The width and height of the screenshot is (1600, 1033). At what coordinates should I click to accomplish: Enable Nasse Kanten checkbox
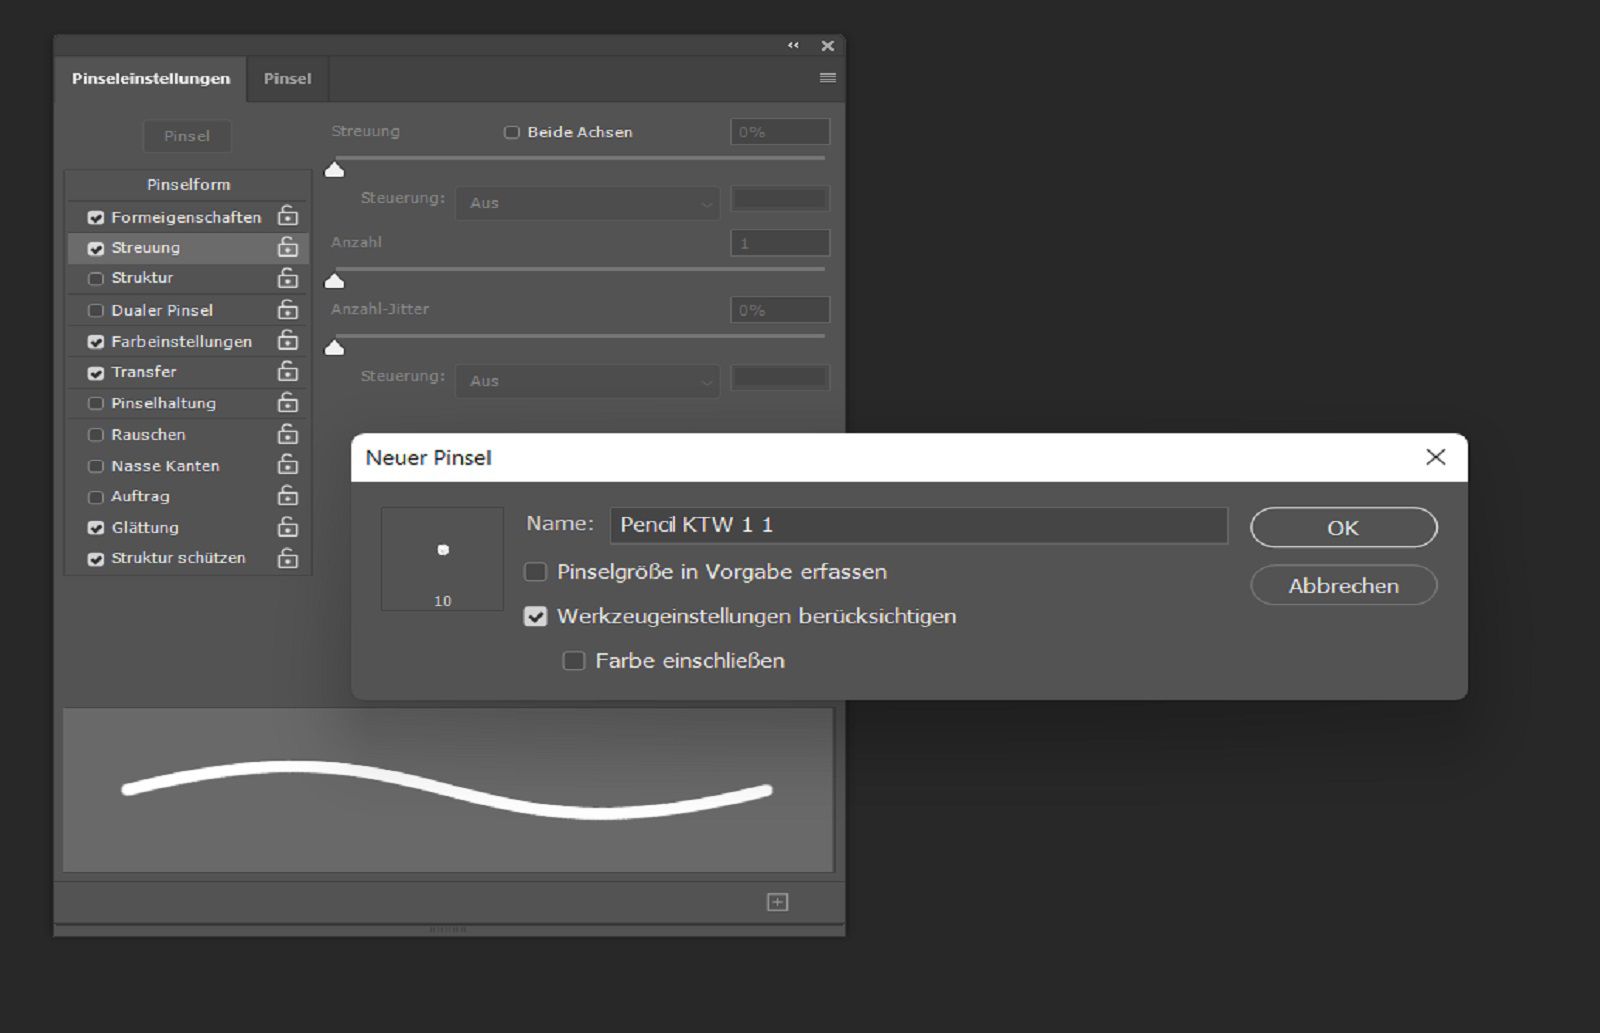click(x=96, y=466)
